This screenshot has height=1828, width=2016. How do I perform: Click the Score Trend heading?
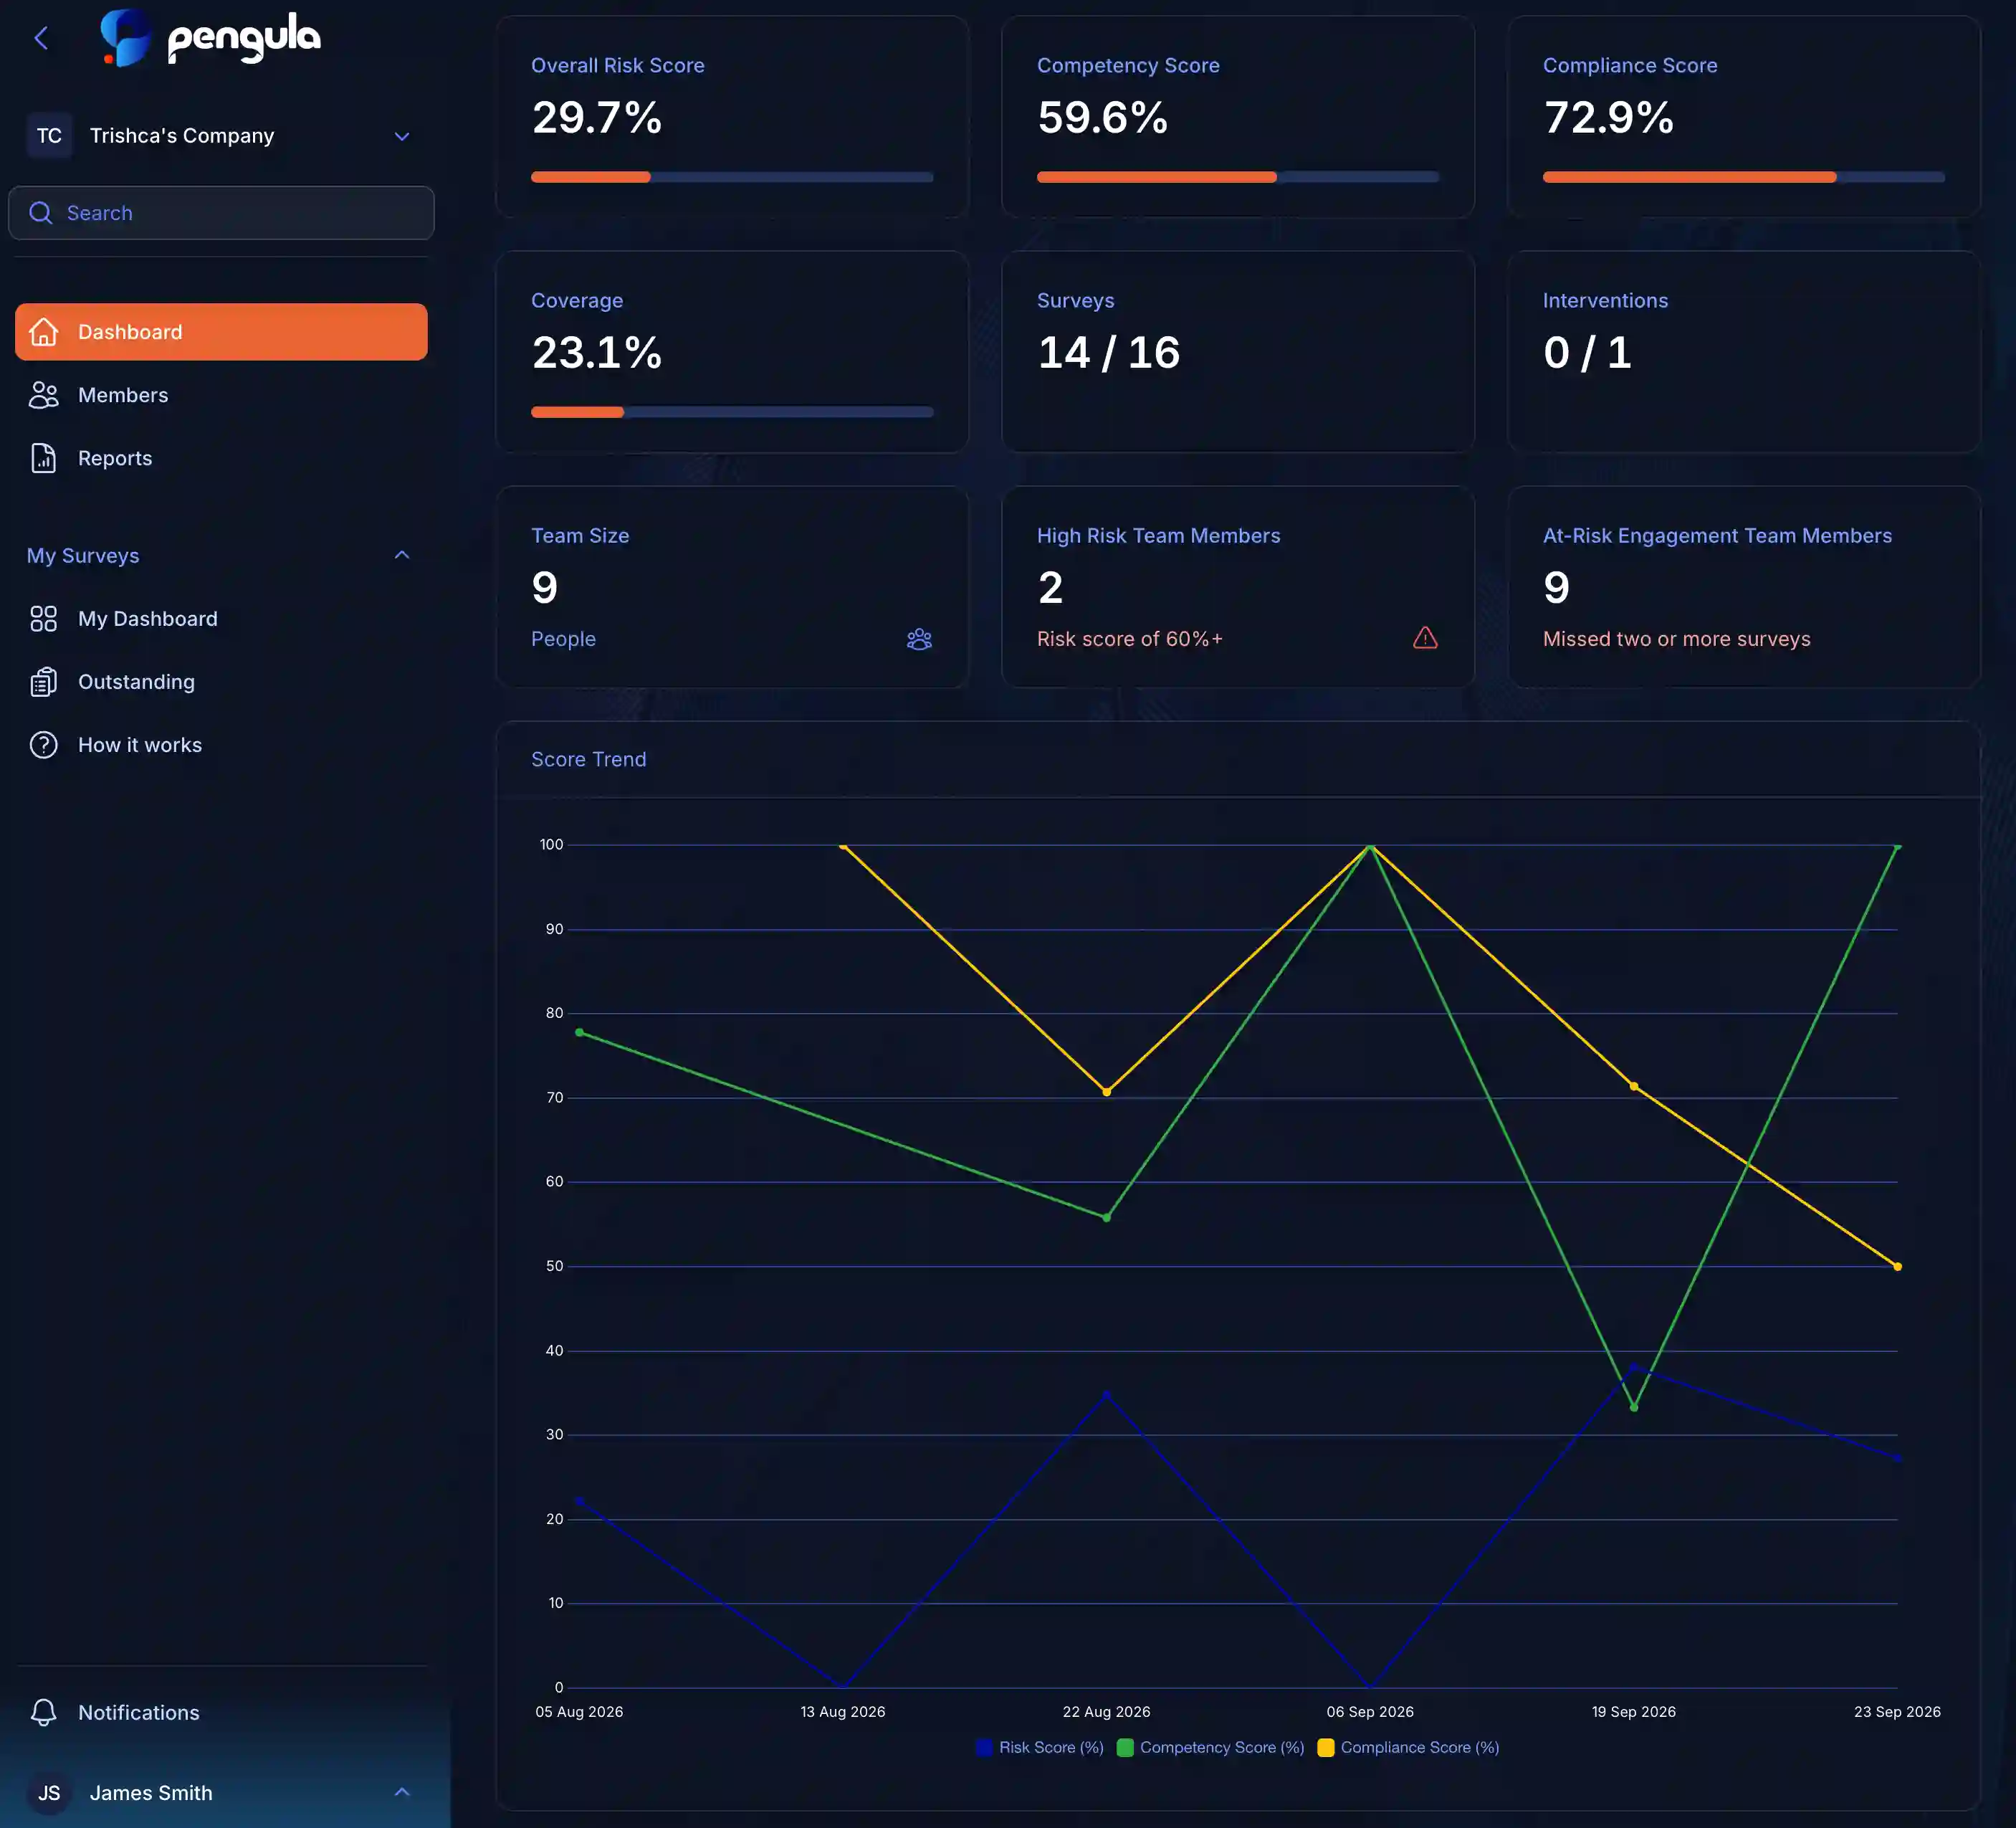(x=588, y=759)
